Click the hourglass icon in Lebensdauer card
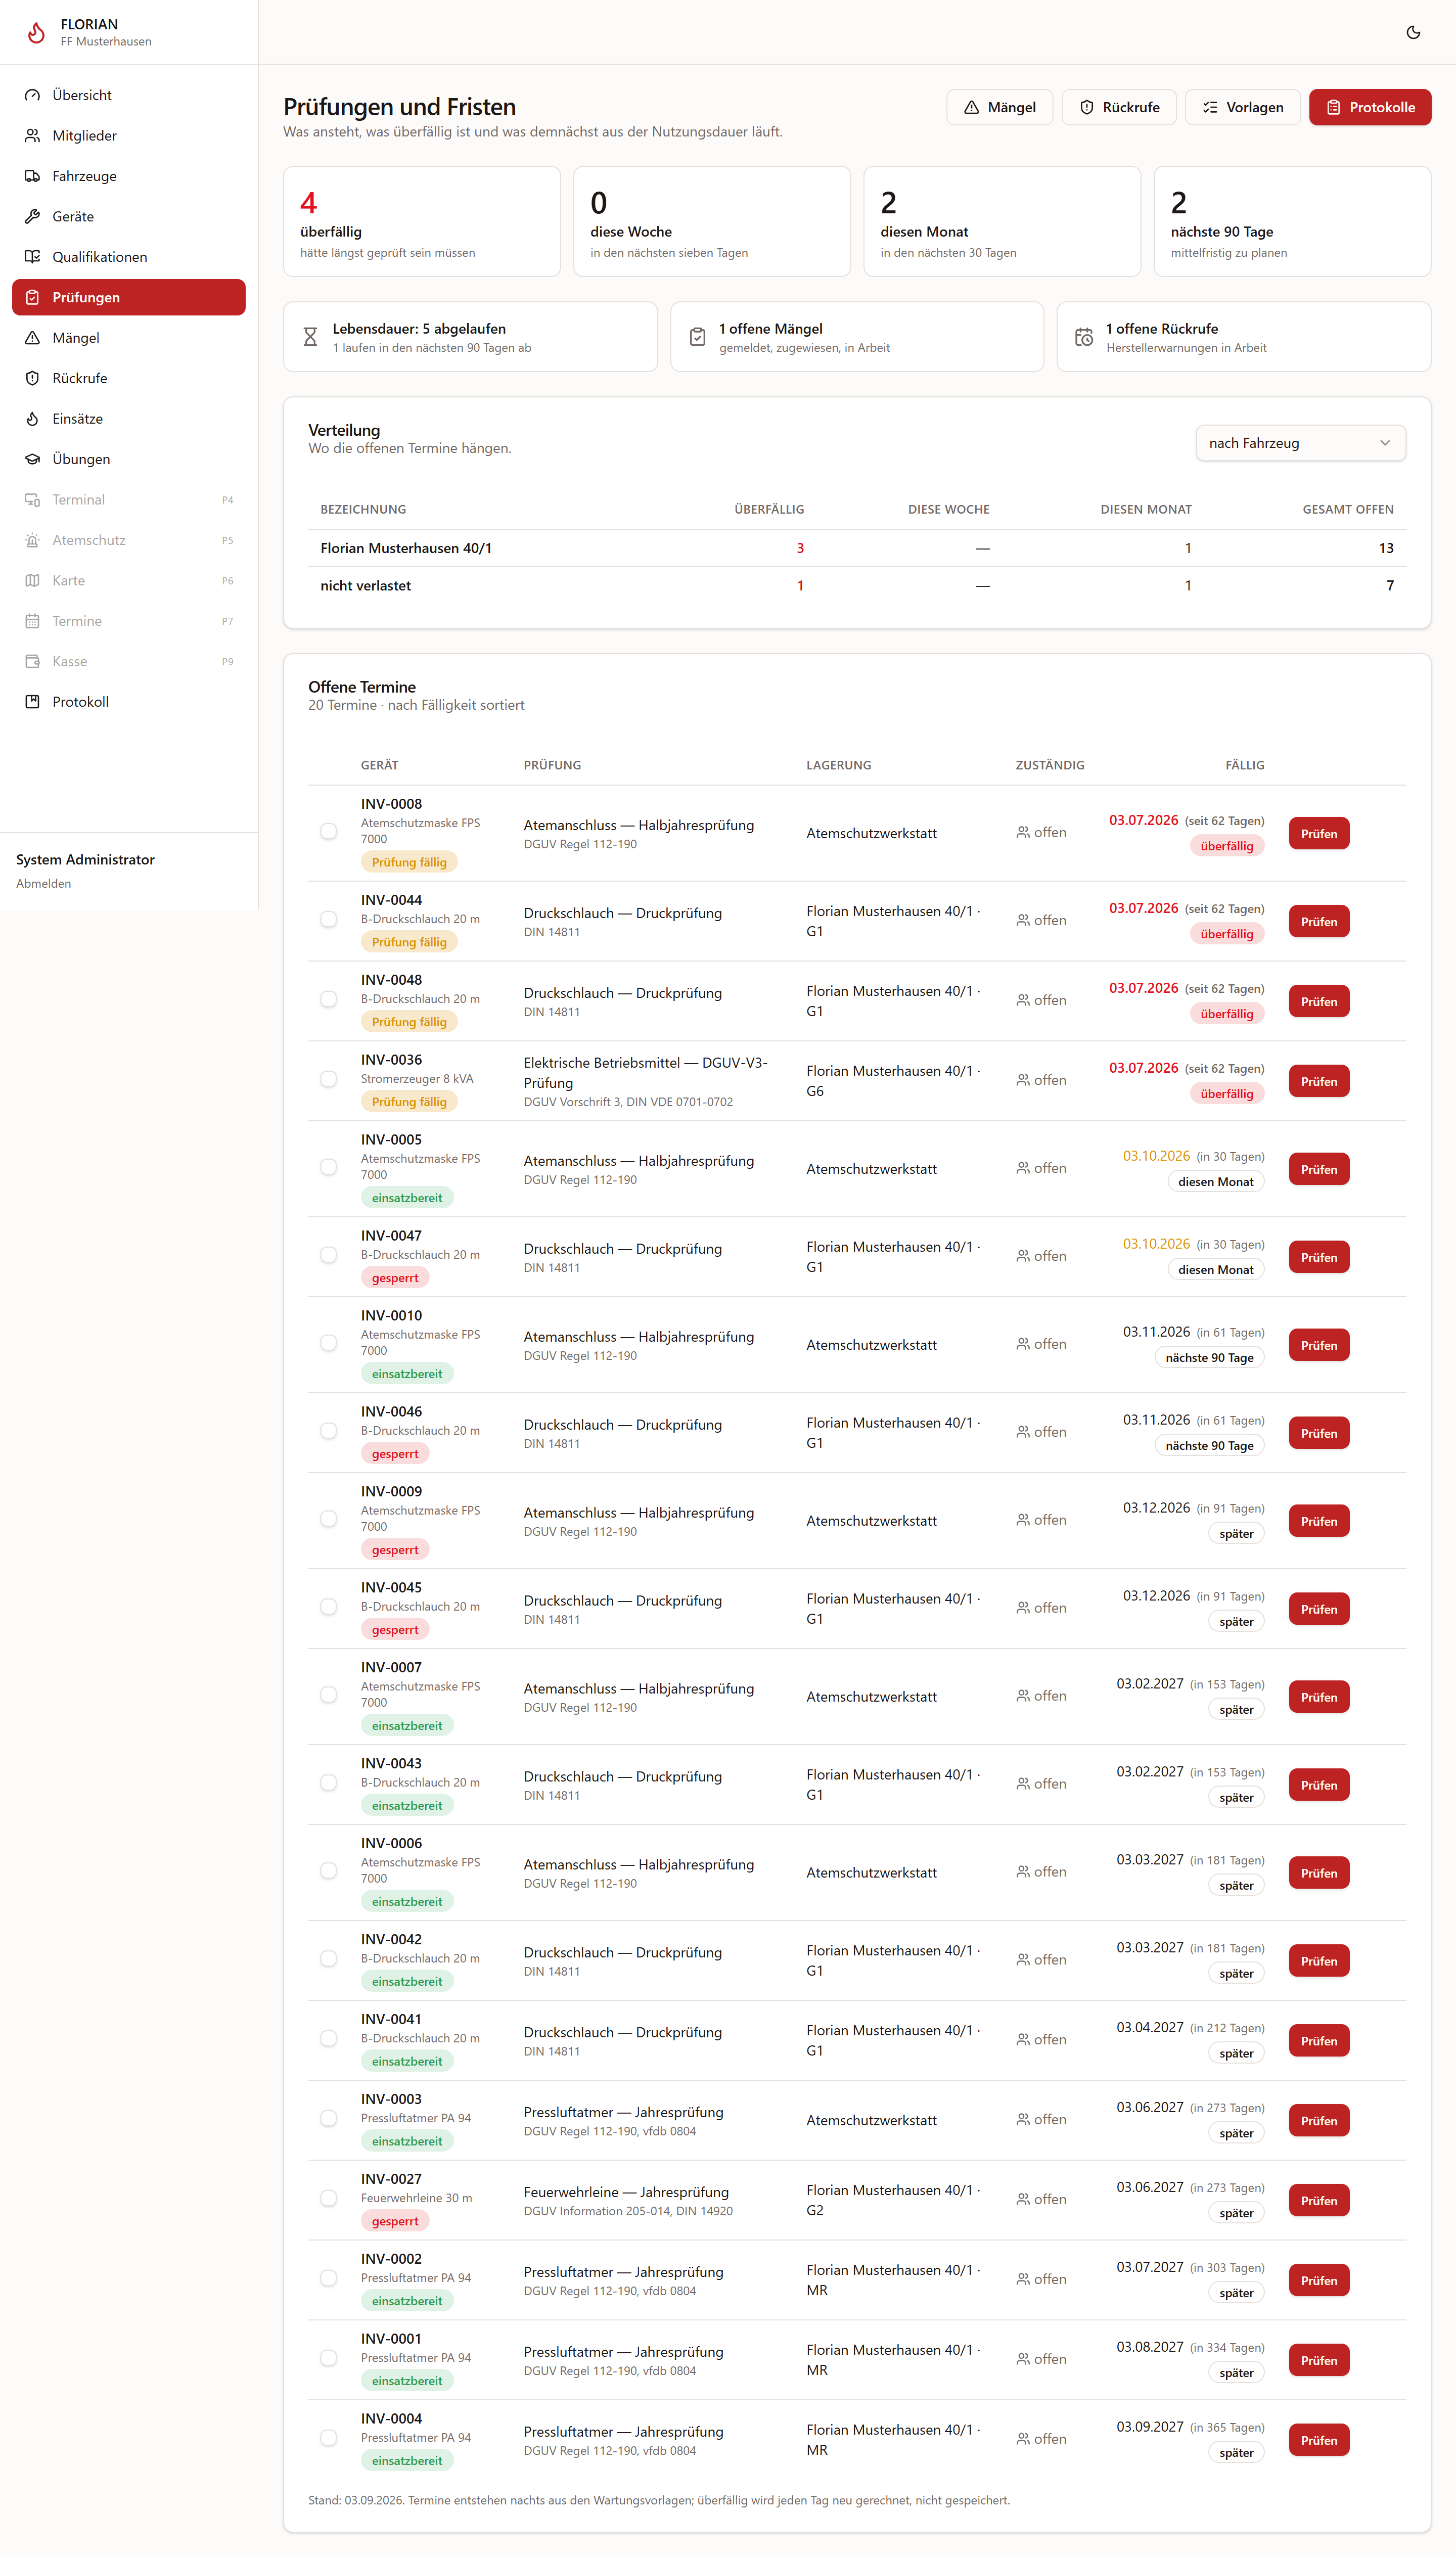 pos(310,337)
